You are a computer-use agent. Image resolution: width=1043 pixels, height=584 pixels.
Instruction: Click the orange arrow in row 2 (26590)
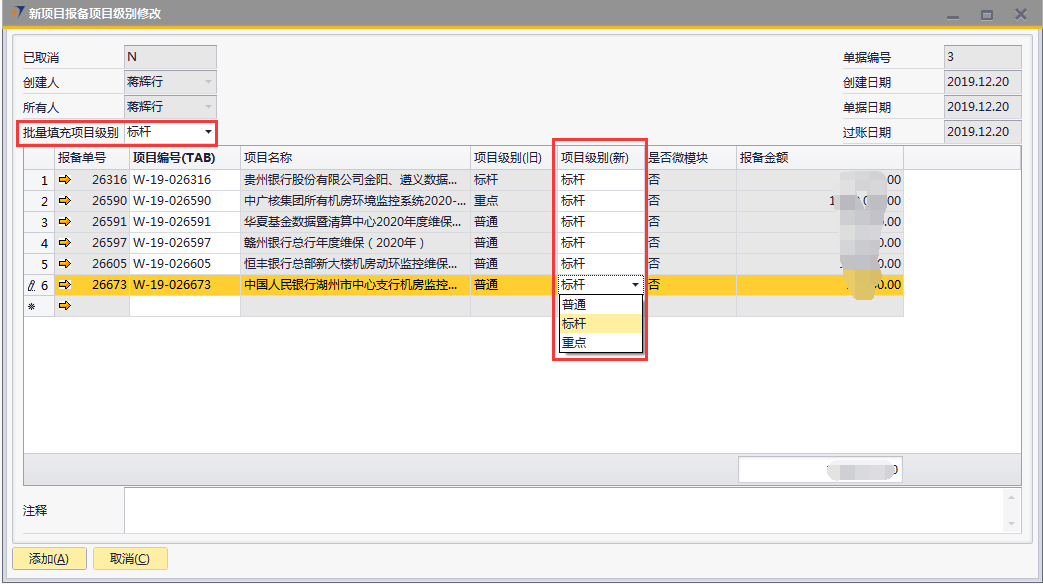coord(66,201)
